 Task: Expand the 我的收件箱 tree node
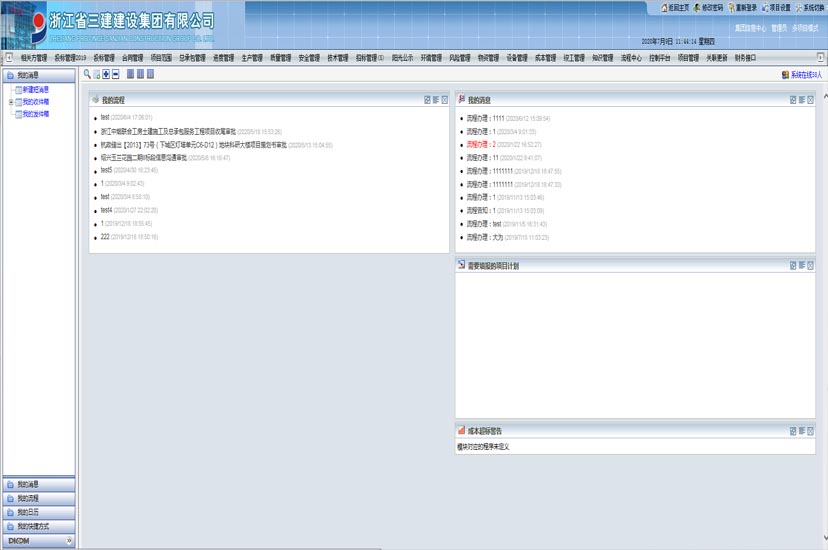click(10, 102)
